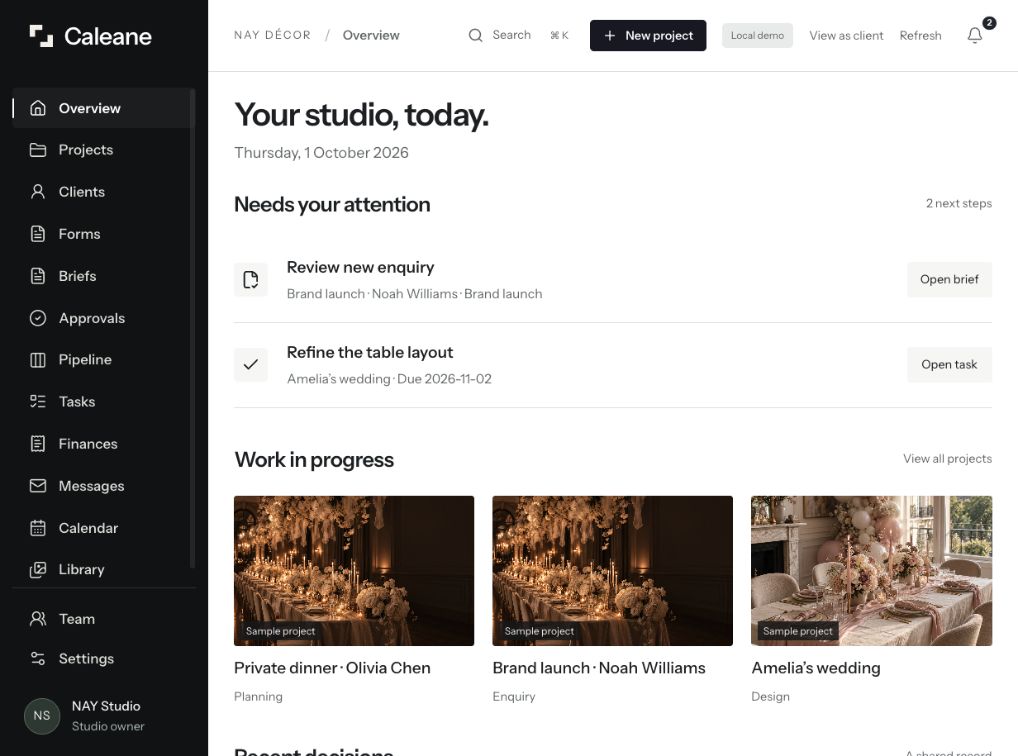This screenshot has height=756, width=1018.
Task: Click the Briefs document icon
Action: [x=38, y=276]
